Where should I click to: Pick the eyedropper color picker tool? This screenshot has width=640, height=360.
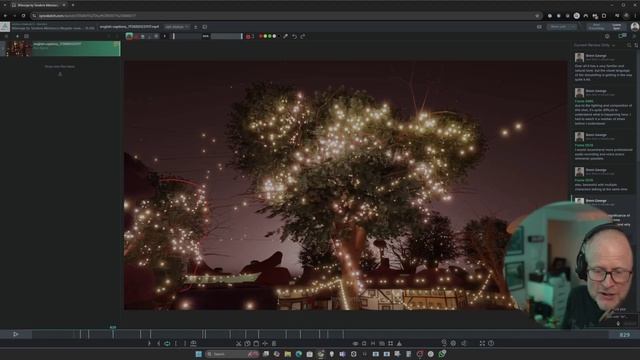[x=286, y=36]
